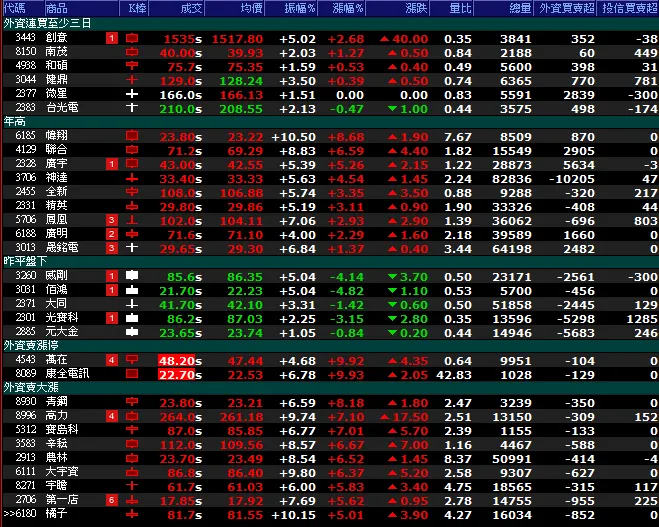Click the candlestick icon for 2885 元大金
The width and height of the screenshot is (659, 527).
(x=132, y=332)
